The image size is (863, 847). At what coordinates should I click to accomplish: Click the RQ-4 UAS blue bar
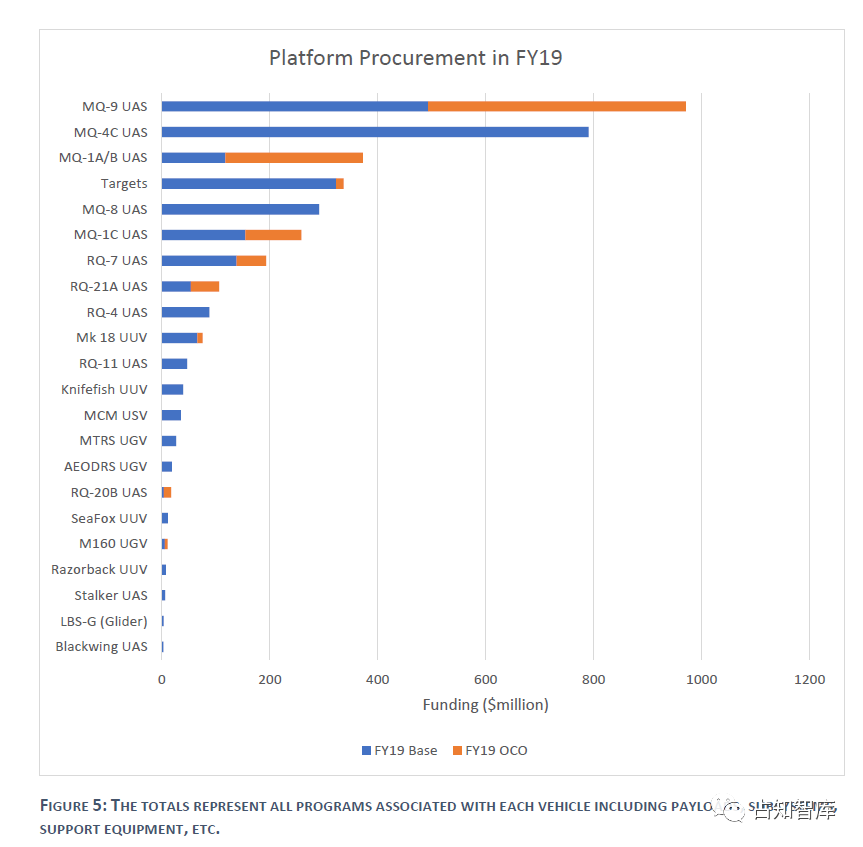coord(185,312)
